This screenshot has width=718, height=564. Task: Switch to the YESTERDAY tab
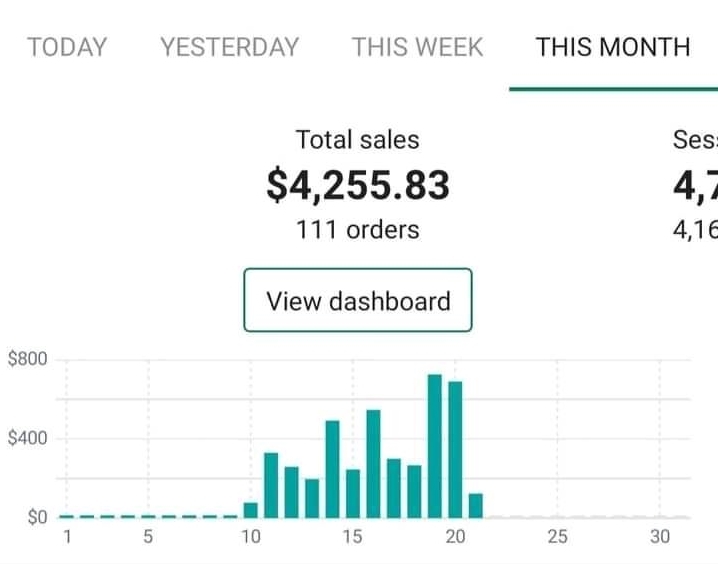click(229, 47)
